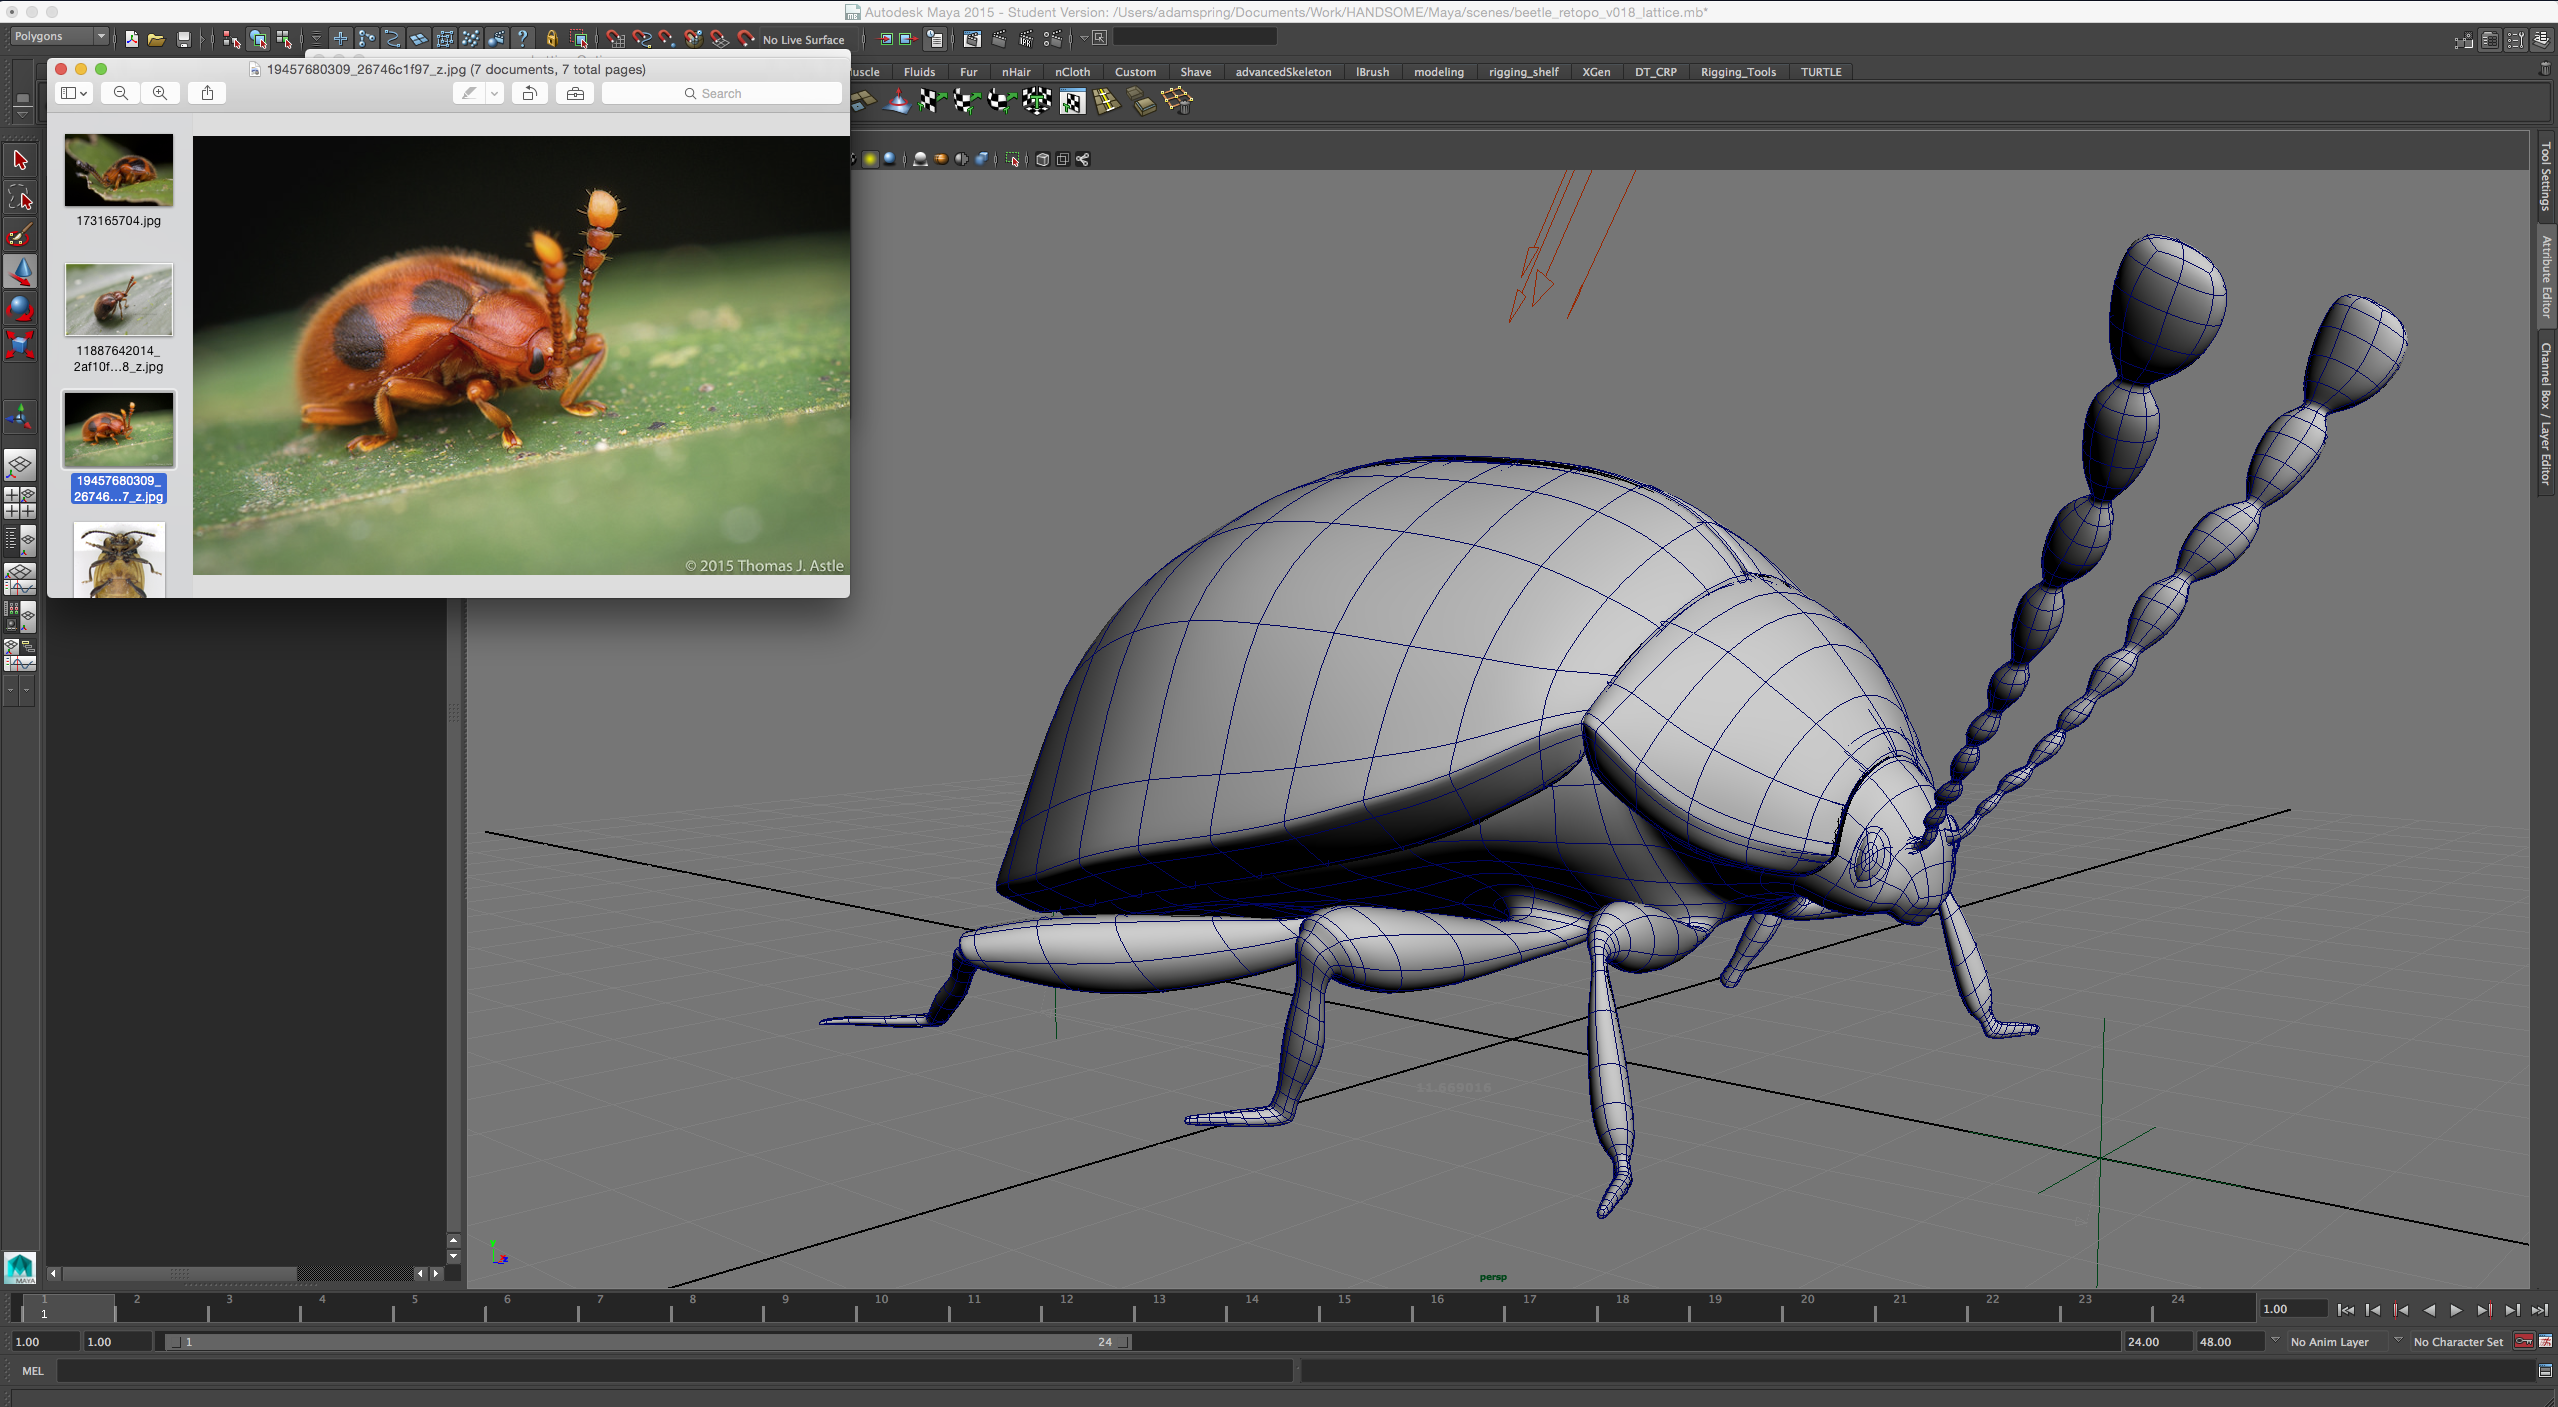Open the render settings window
The image size is (2558, 1407).
click(x=1052, y=39)
